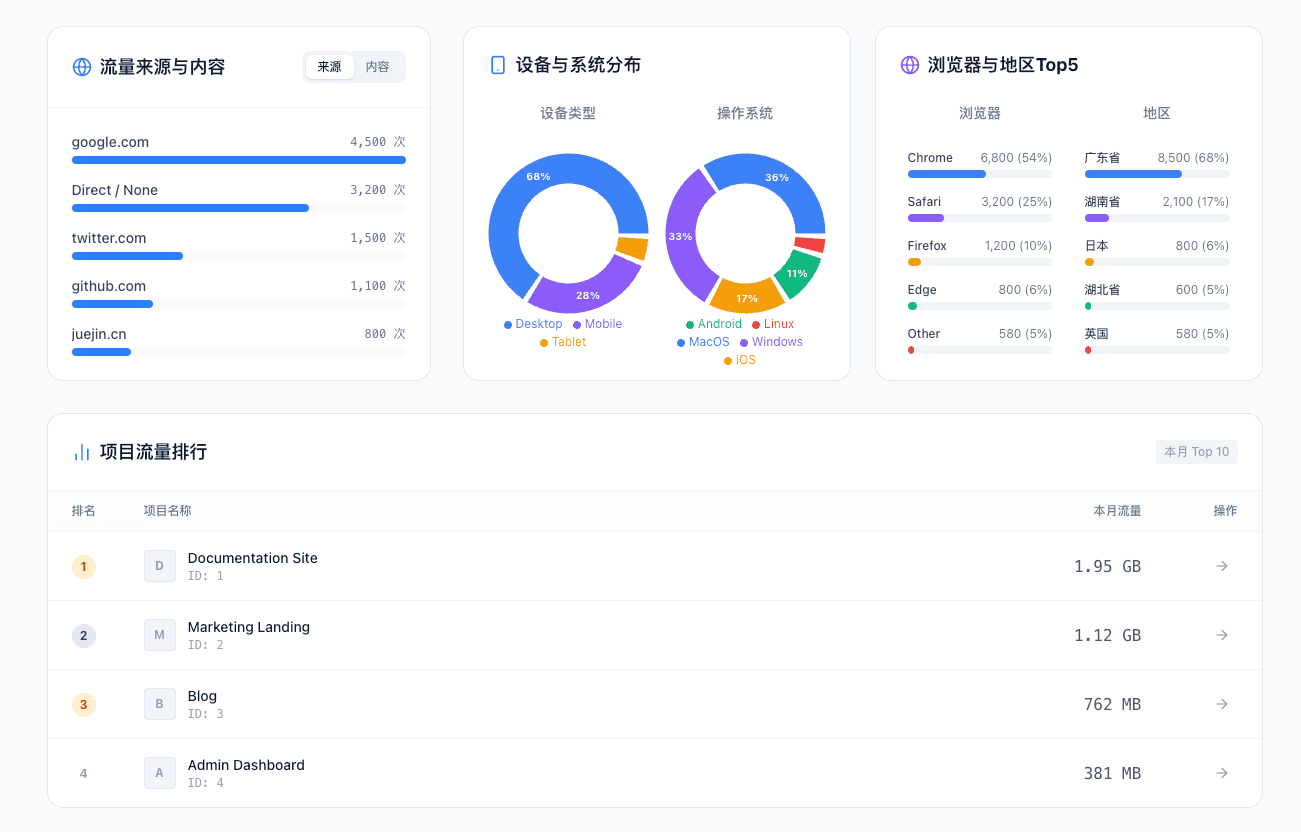The width and height of the screenshot is (1301, 832).
Task: Click the D avatar for Documentation Site
Action: pyautogui.click(x=160, y=565)
